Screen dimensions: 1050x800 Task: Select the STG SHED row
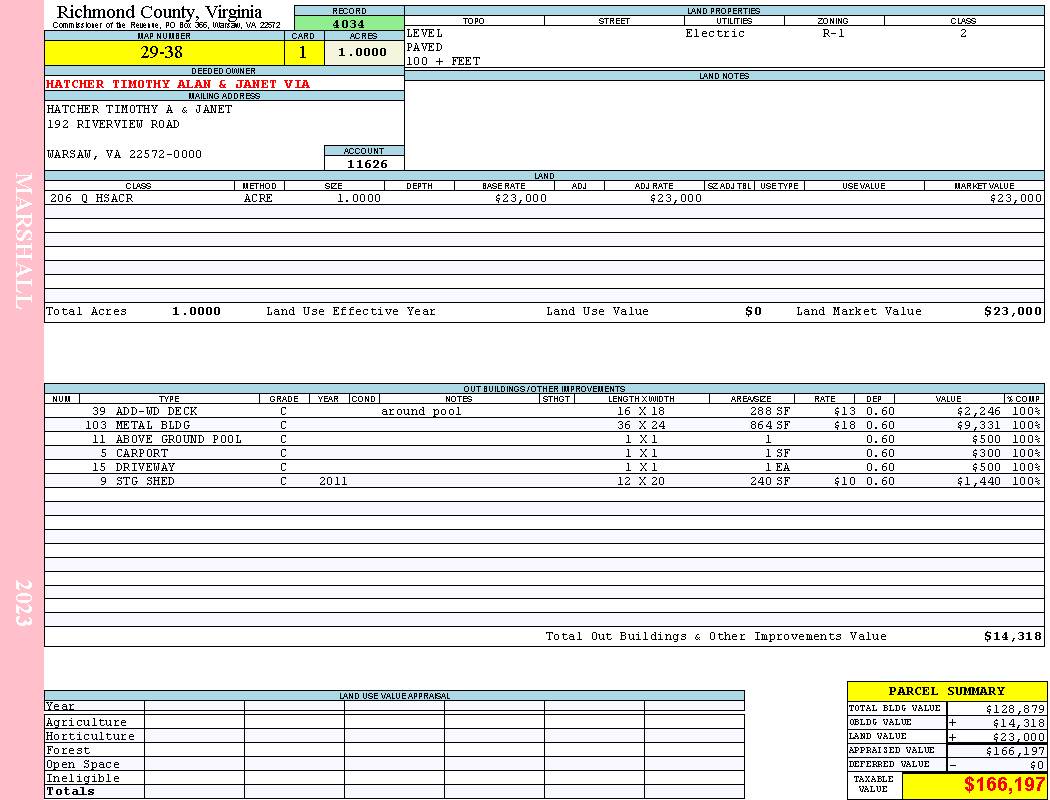[x=544, y=481]
